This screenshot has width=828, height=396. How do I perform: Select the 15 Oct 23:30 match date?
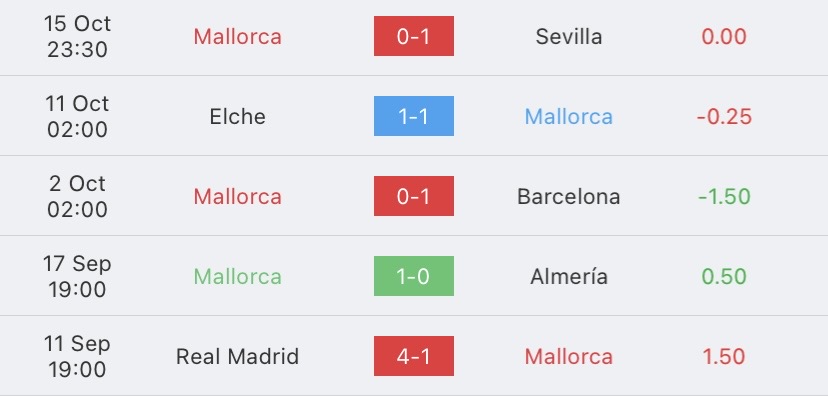pos(78,36)
